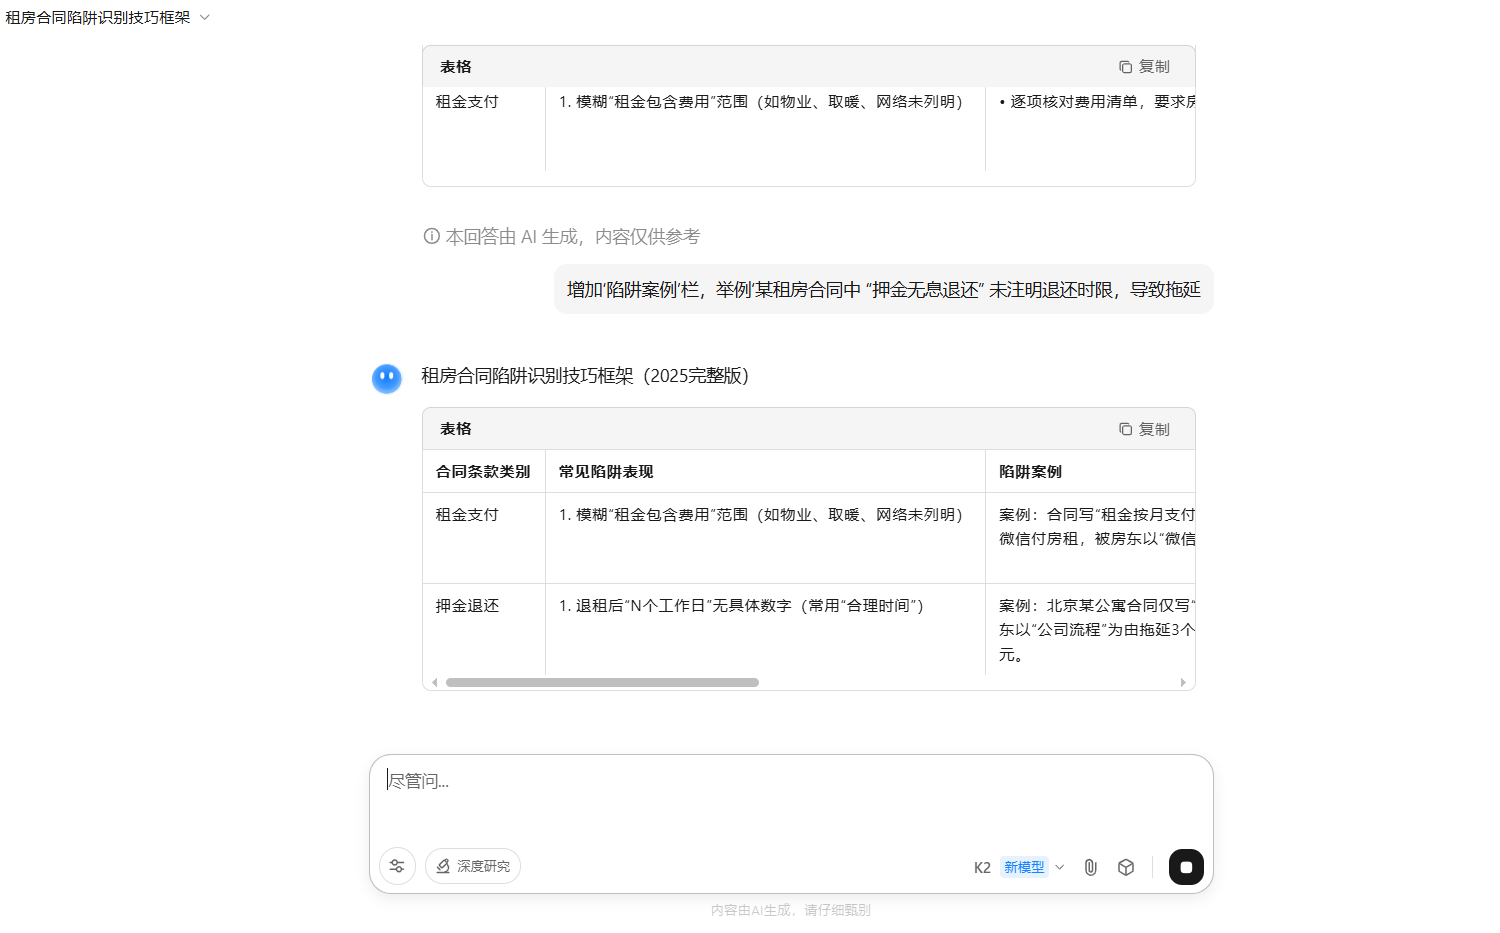
Task: Click the 新模型 badge next to K2
Action: click(x=1024, y=867)
